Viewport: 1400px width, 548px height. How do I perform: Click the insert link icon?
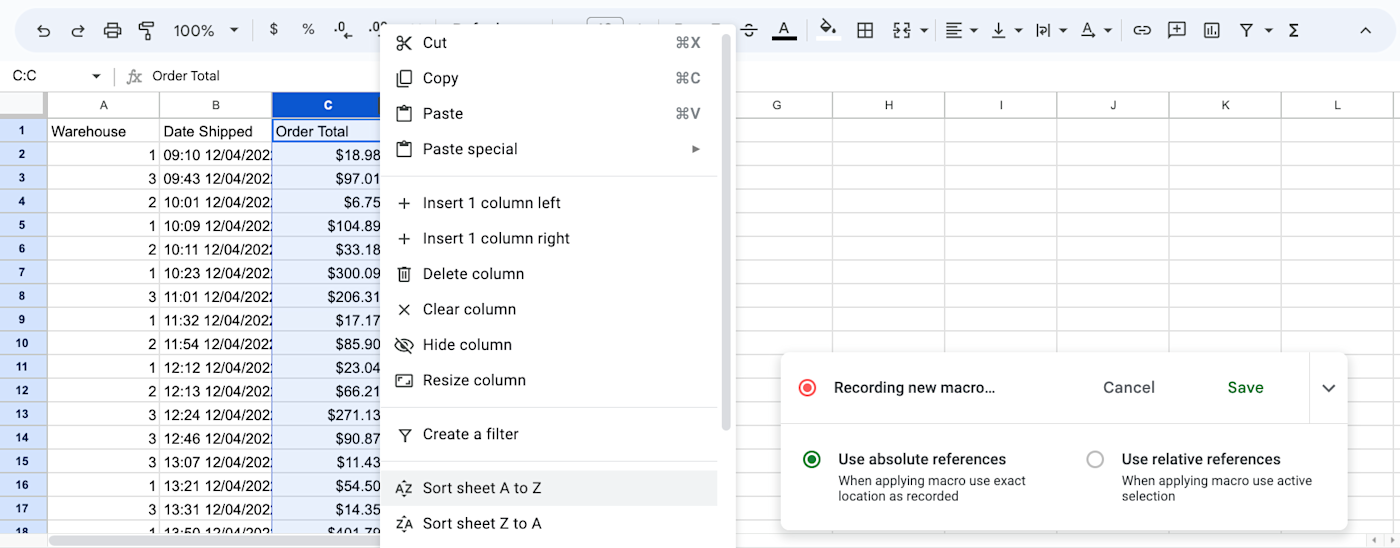[1142, 30]
